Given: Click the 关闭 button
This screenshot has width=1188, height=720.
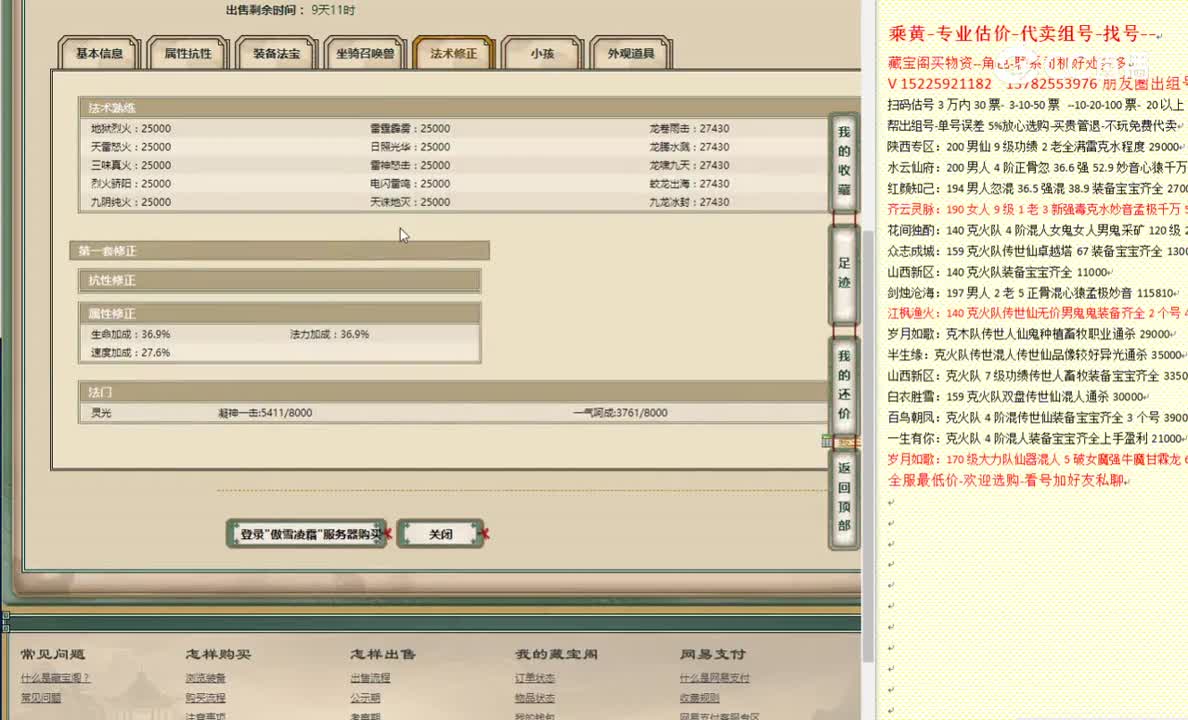Looking at the screenshot, I should 440,534.
